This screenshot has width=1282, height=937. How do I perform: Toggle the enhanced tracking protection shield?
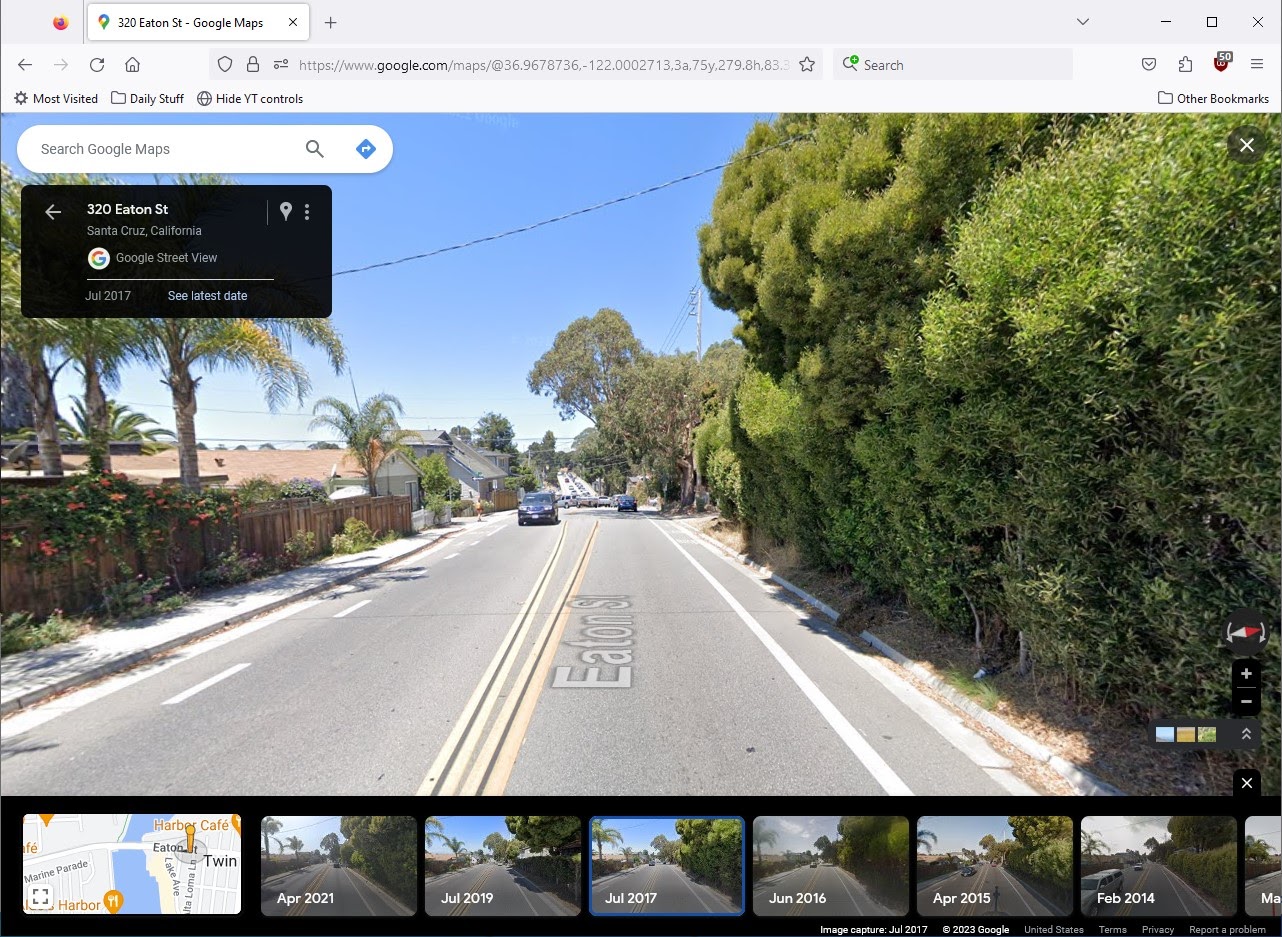[x=225, y=64]
